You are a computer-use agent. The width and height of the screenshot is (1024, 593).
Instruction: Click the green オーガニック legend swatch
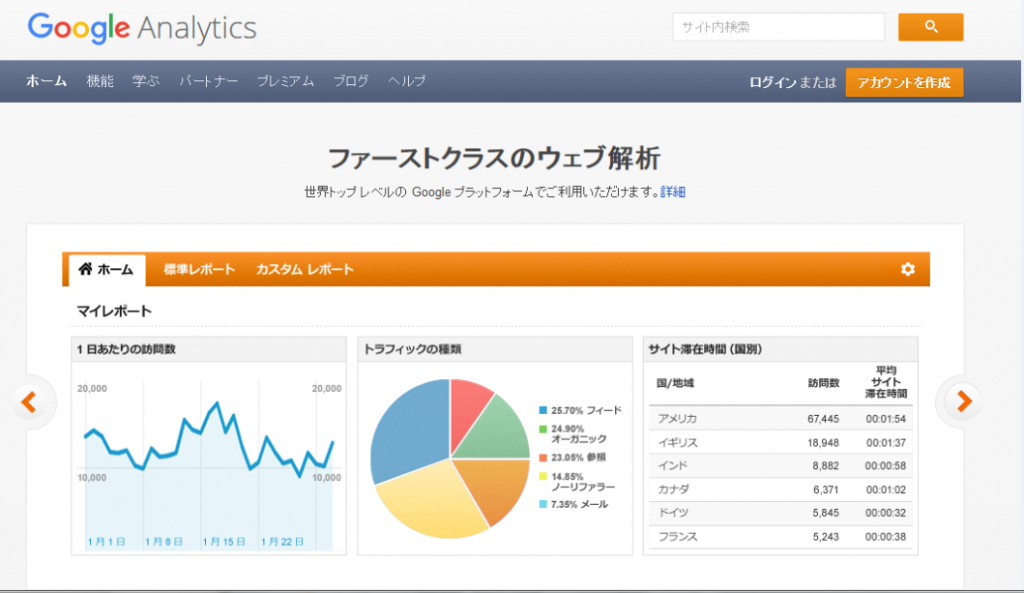pos(543,429)
